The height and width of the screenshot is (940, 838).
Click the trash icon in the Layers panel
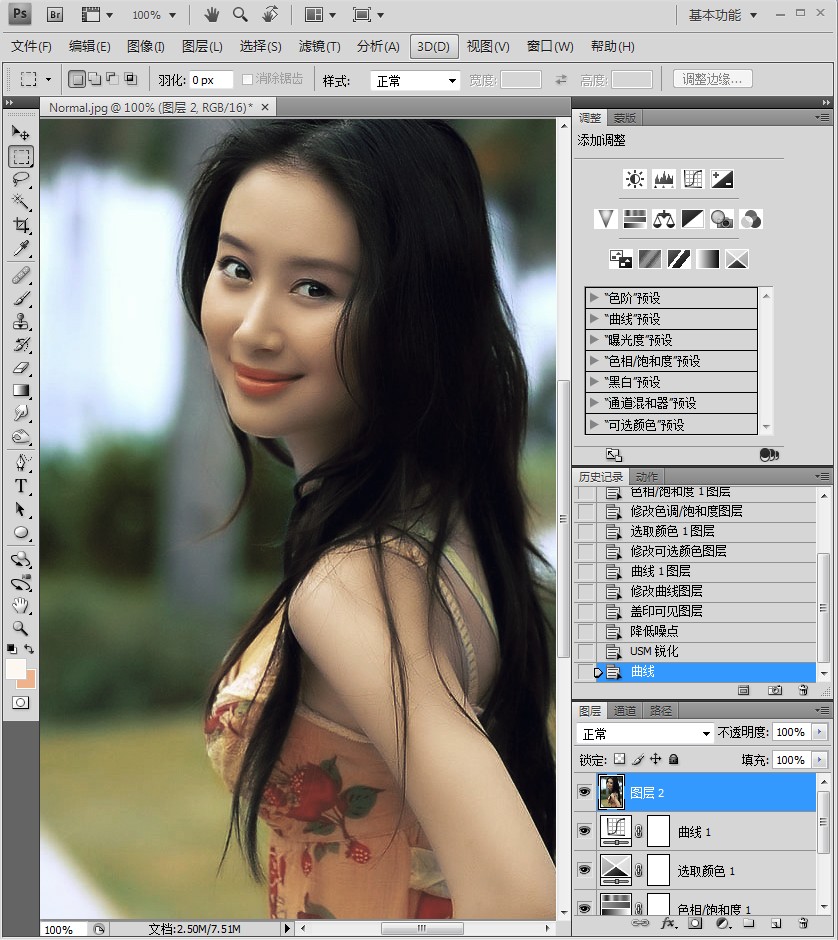801,923
